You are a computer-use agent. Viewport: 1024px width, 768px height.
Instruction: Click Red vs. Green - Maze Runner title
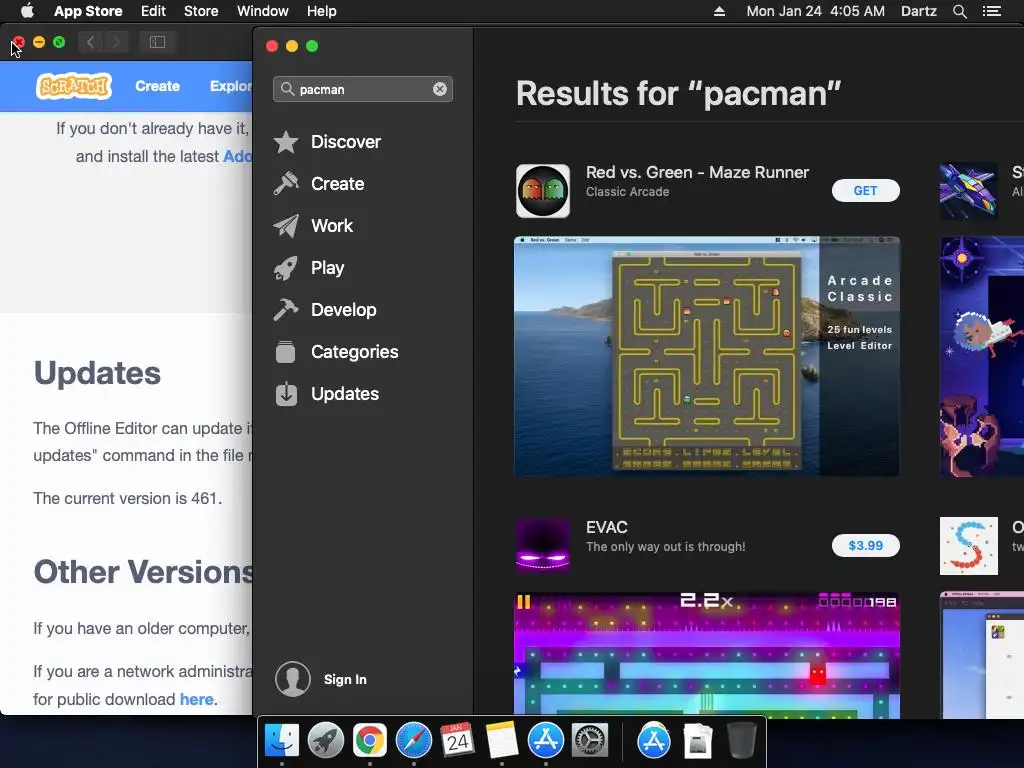coord(697,172)
